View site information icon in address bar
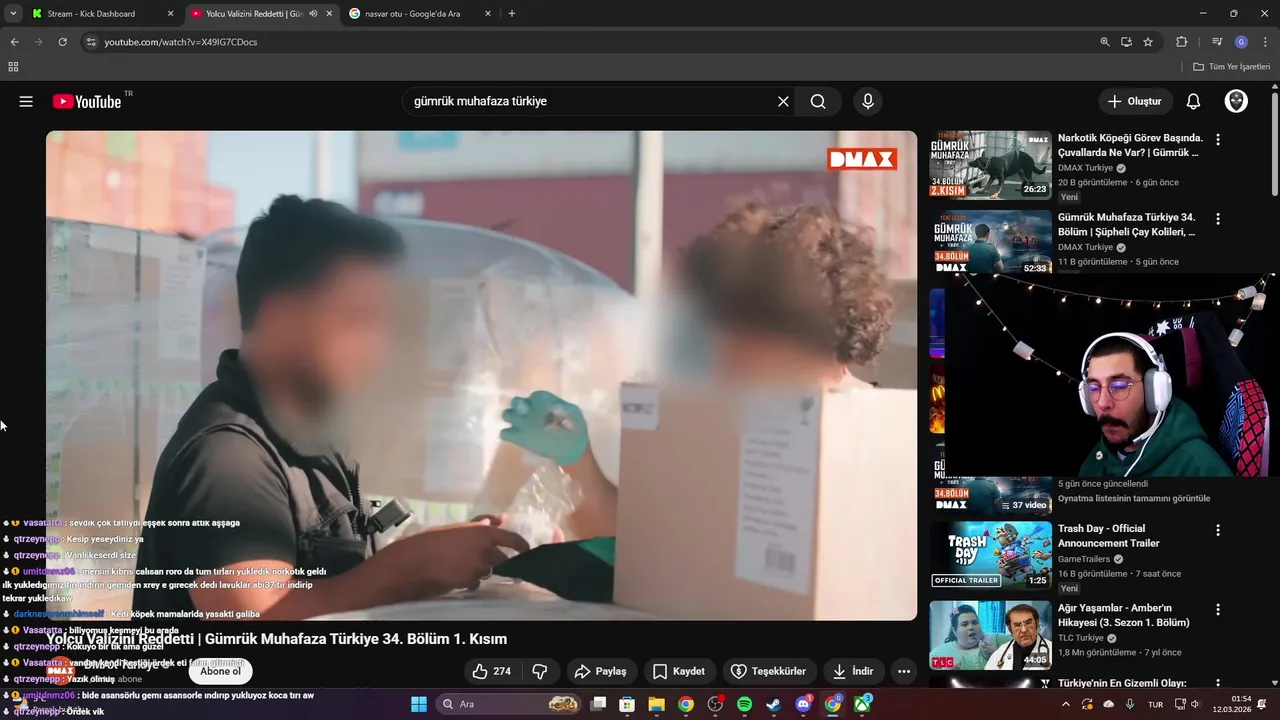The image size is (1280, 720). click(91, 42)
